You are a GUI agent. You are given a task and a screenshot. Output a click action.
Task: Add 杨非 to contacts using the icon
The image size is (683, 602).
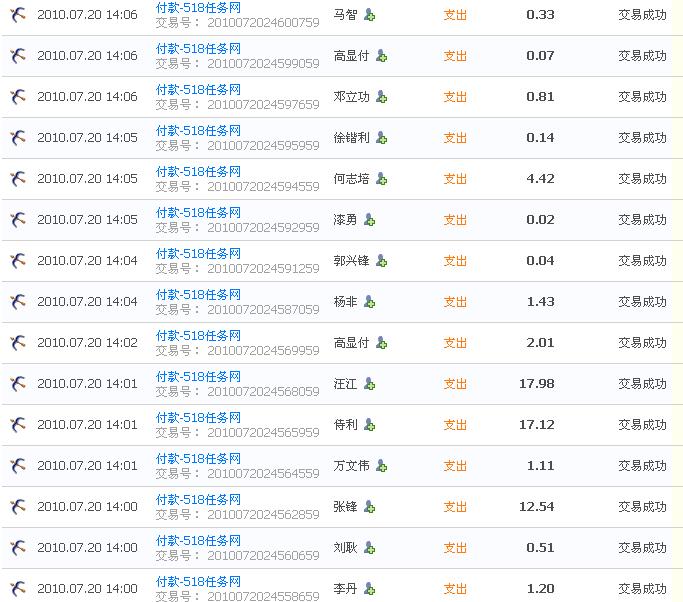(370, 302)
